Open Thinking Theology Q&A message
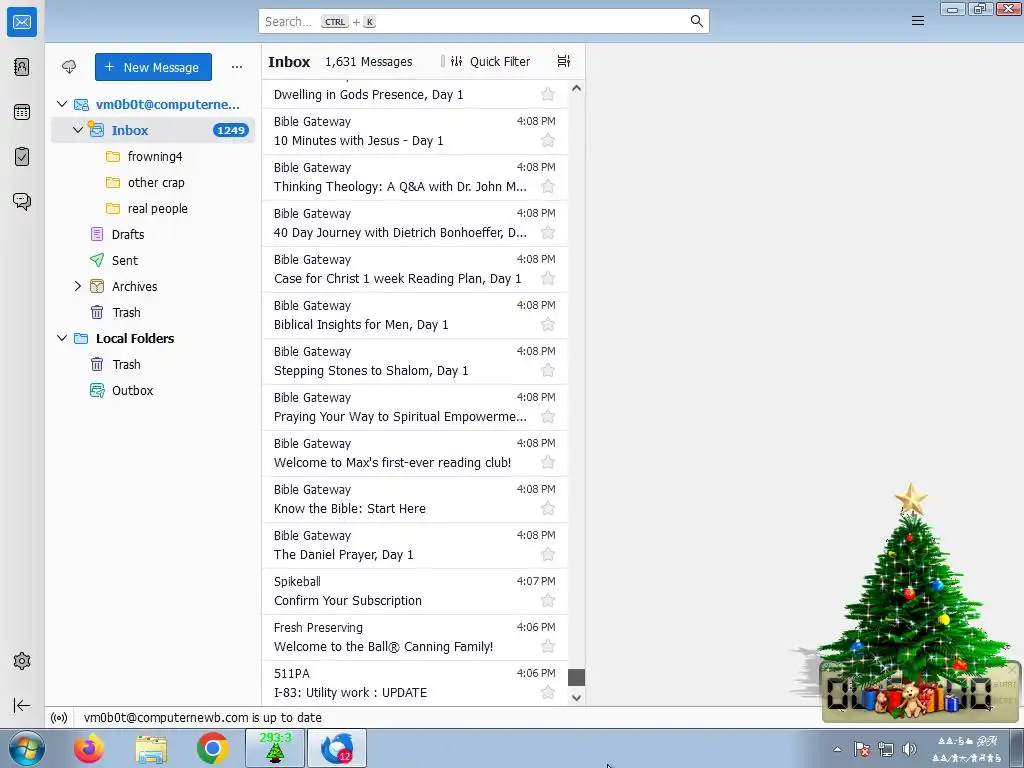The width and height of the screenshot is (1024, 768). click(415, 178)
